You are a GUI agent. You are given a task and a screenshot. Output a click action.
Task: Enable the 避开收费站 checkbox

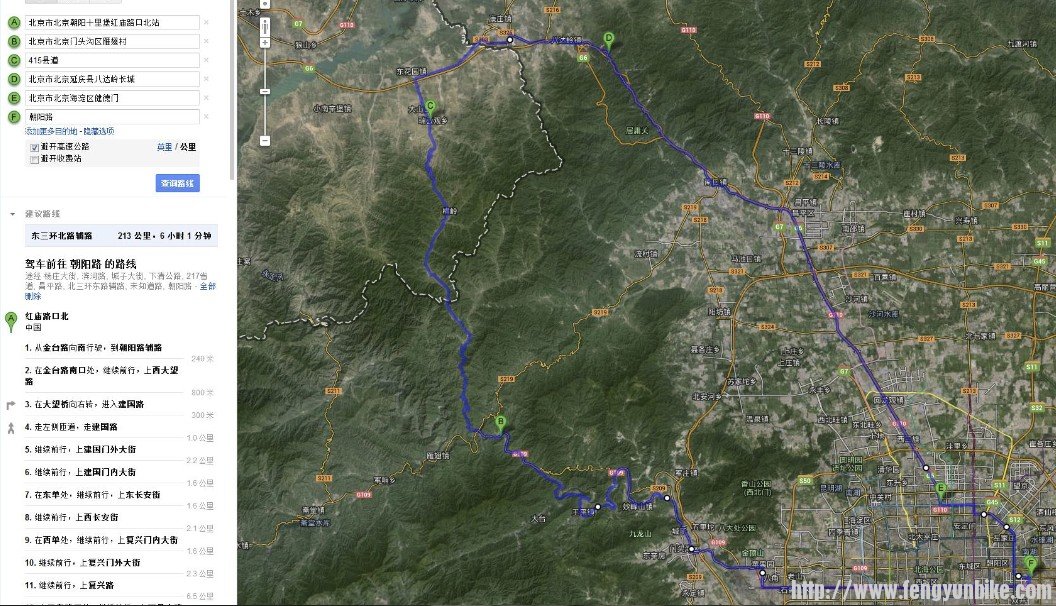34,159
